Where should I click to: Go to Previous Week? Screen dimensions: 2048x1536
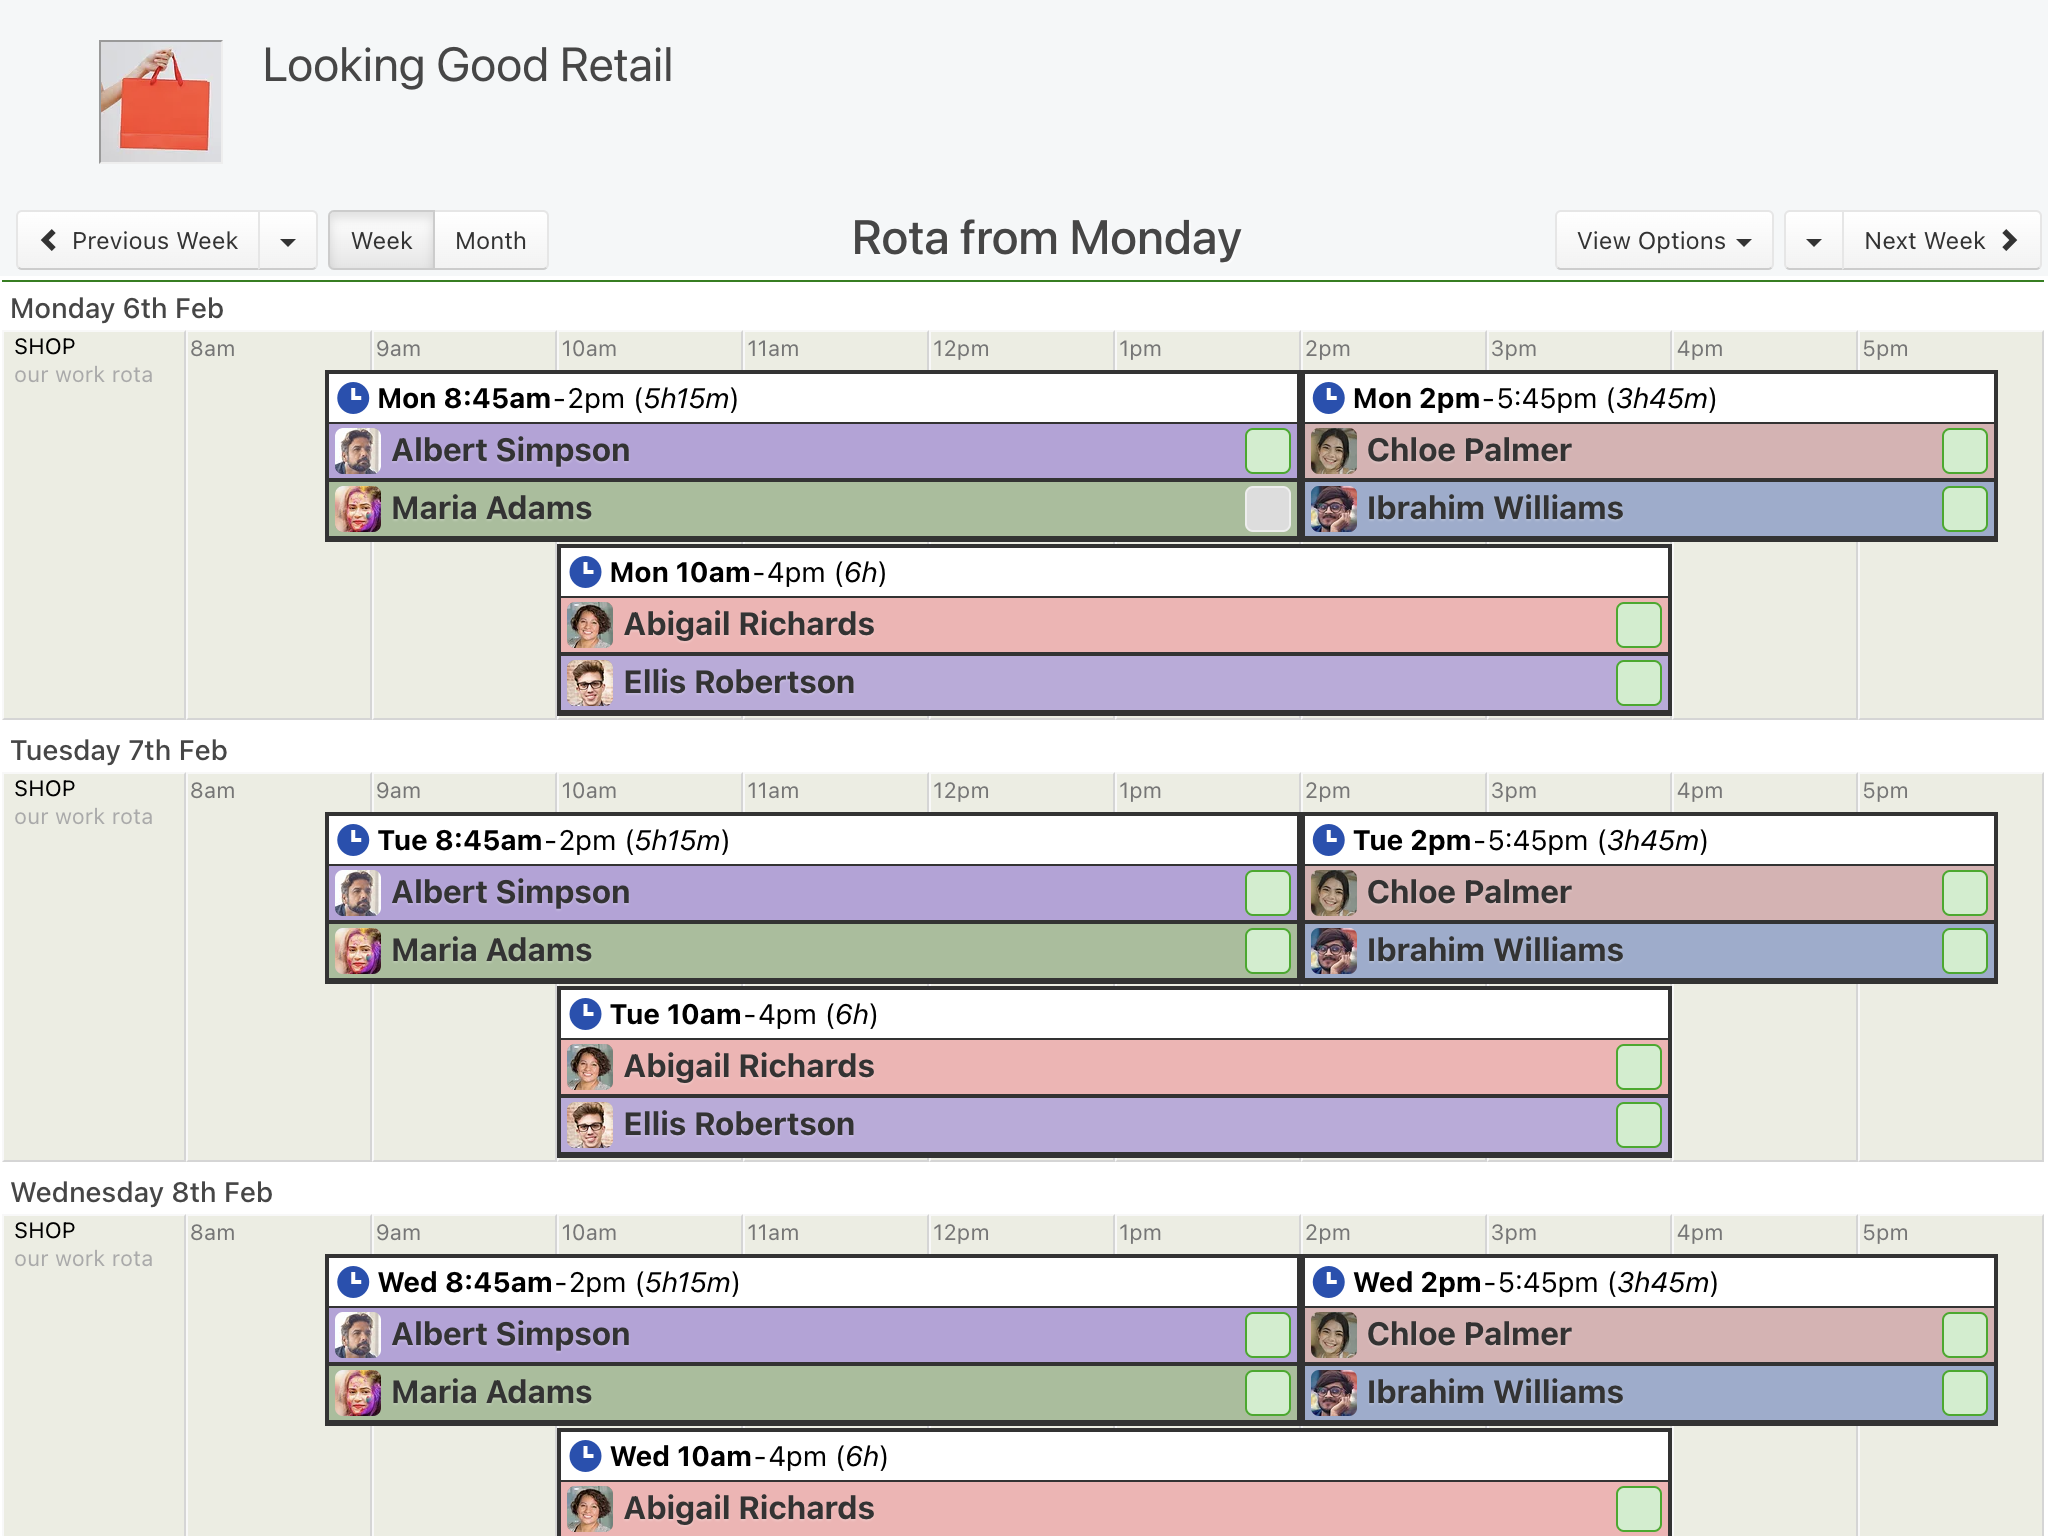click(139, 241)
